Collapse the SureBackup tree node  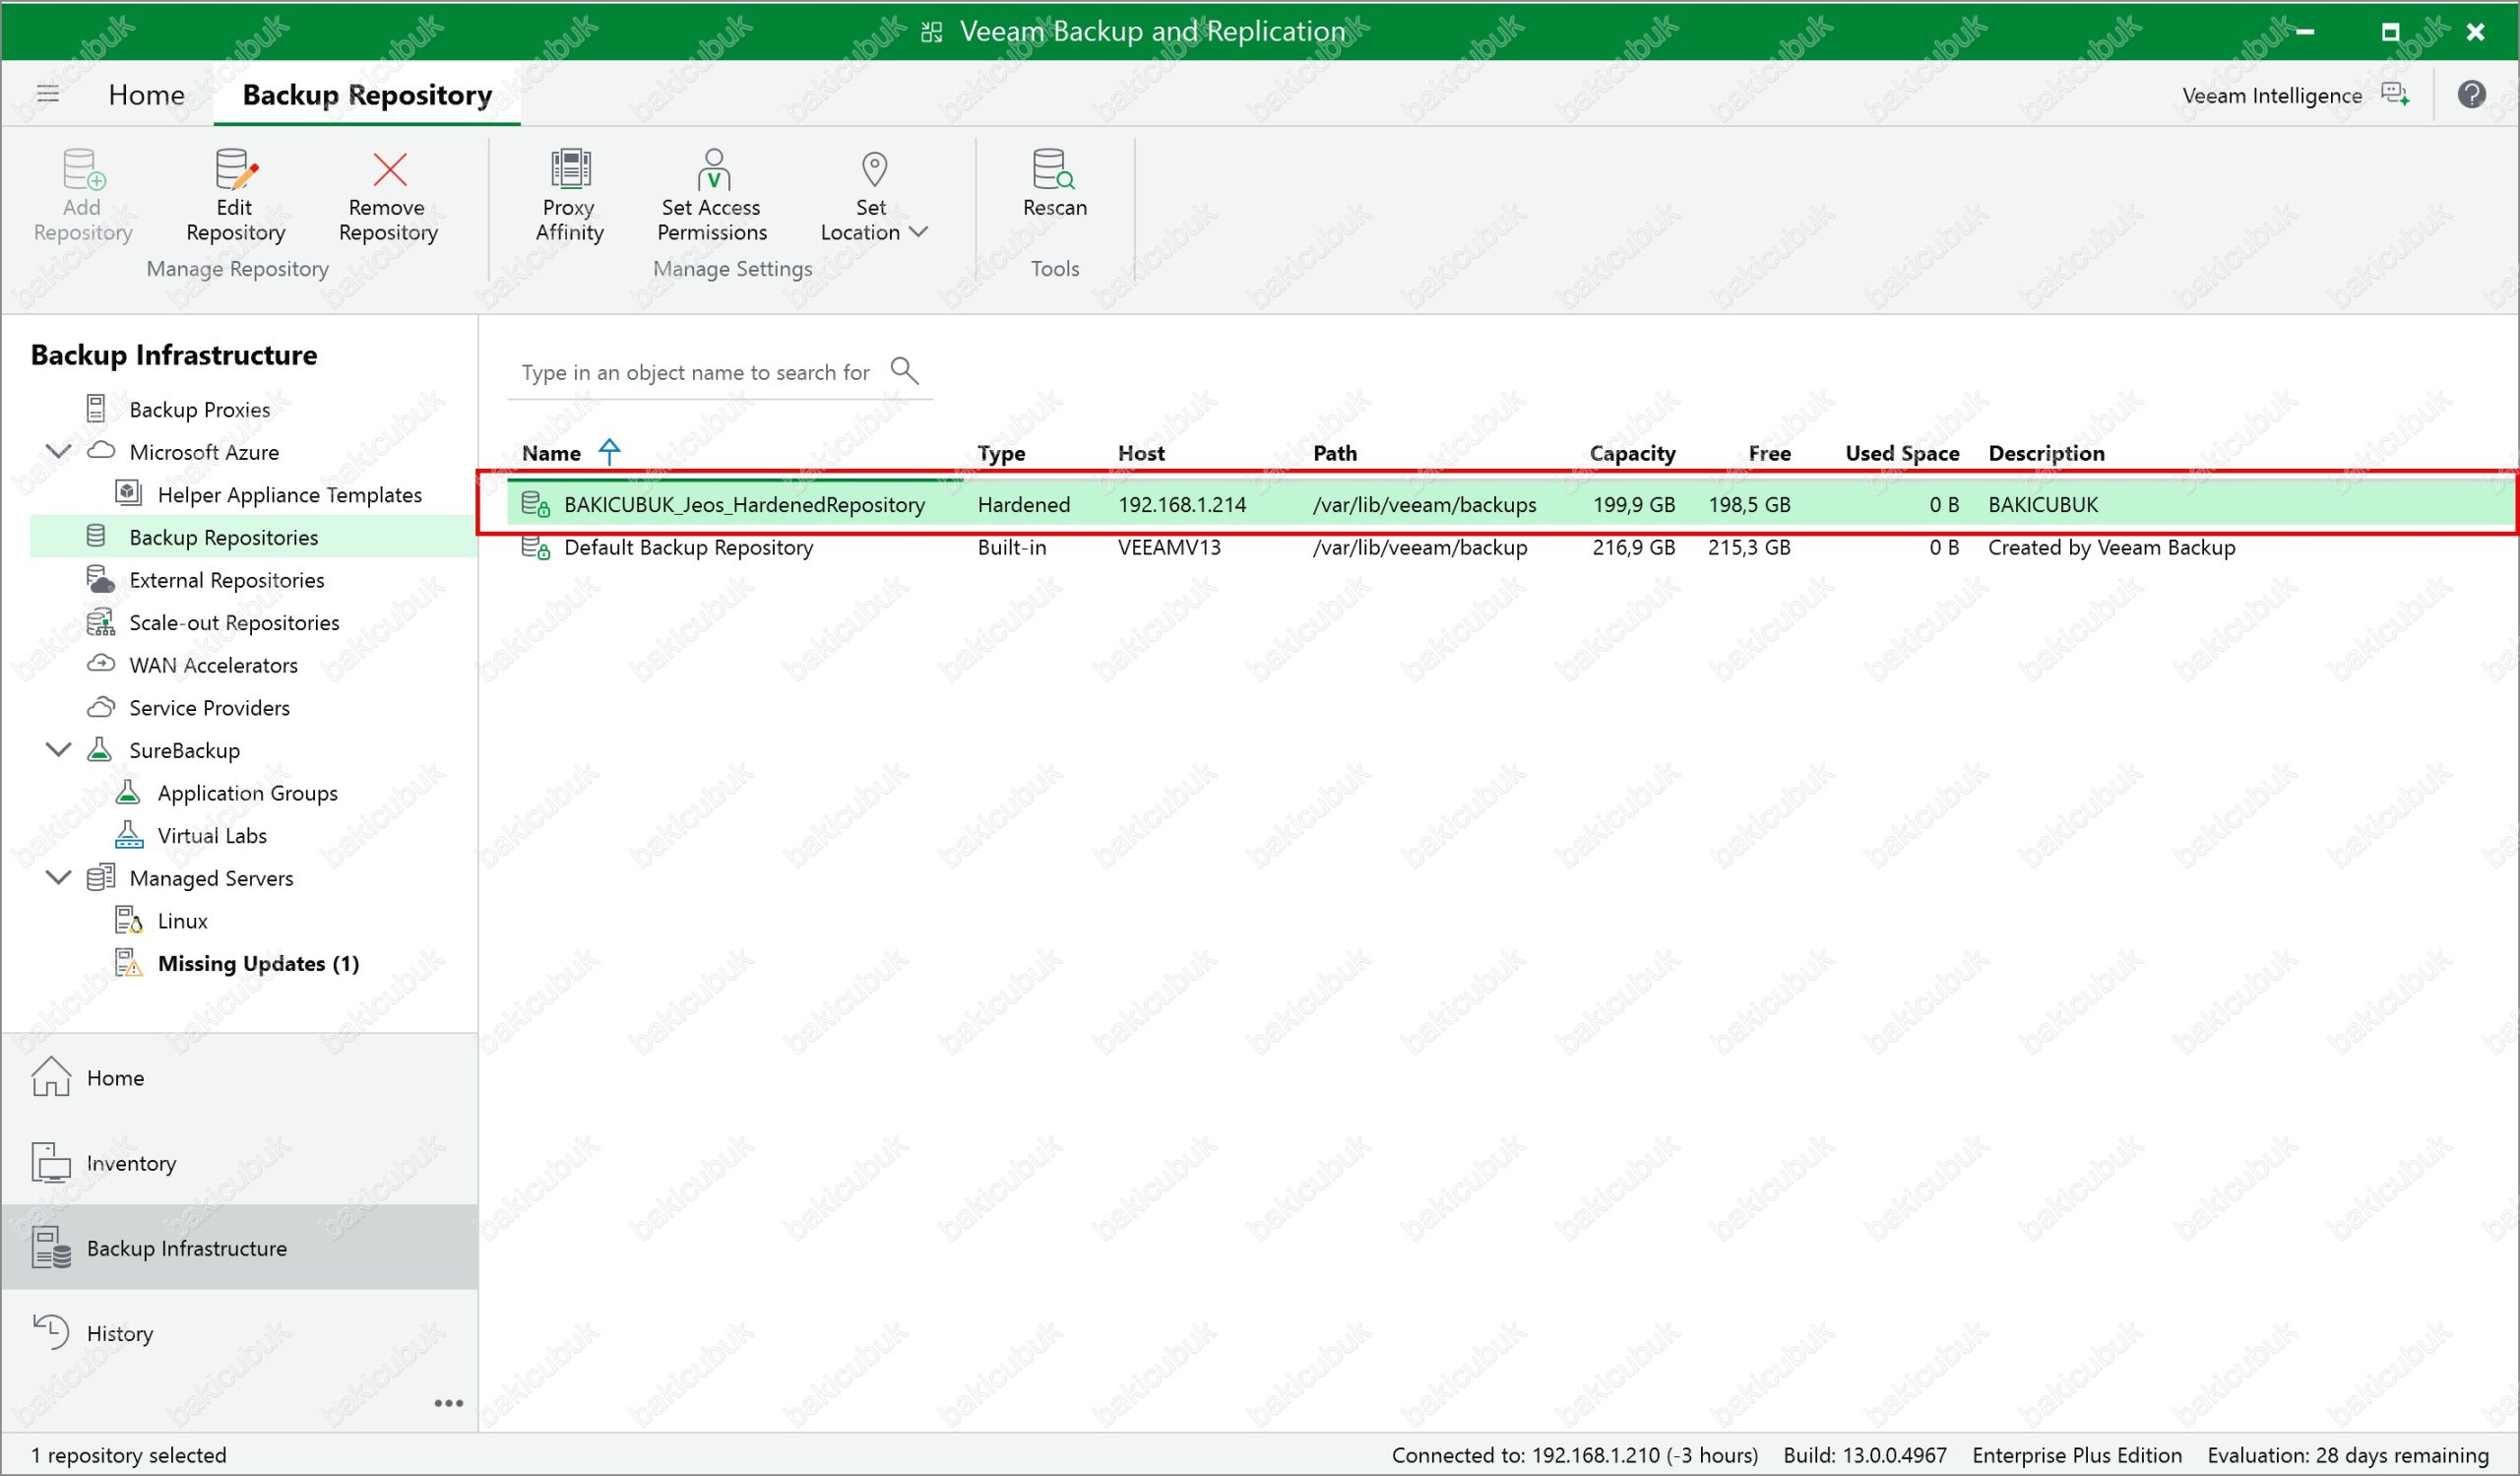[59, 749]
